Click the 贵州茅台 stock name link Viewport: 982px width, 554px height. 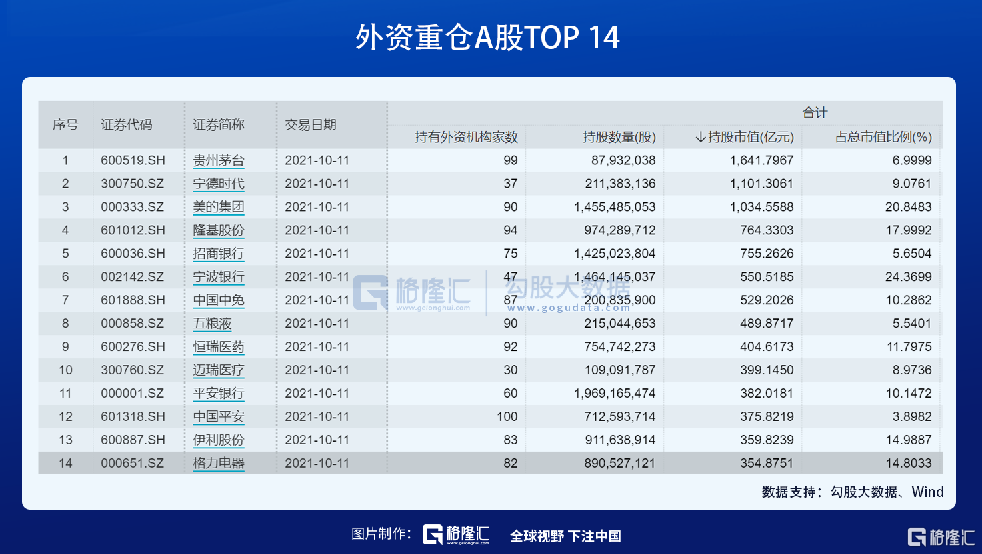218,161
